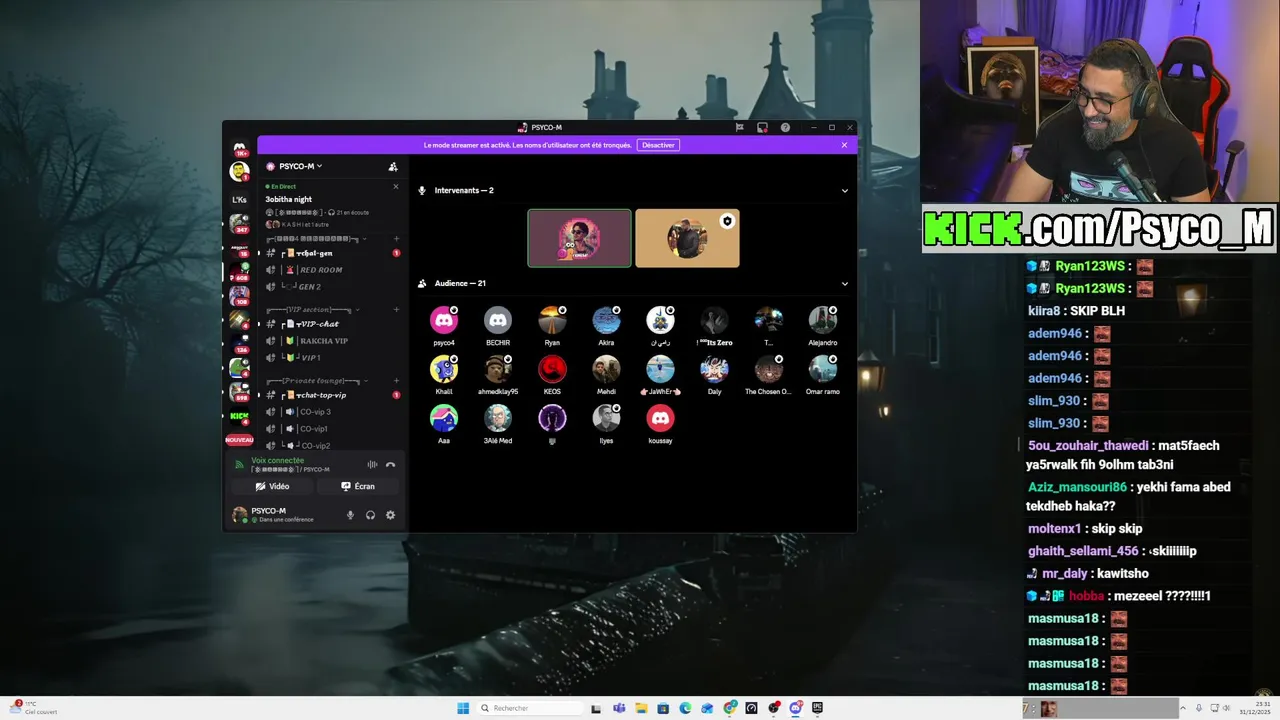Open BECHIR audience member avatar
The width and height of the screenshot is (1280, 720).
click(x=498, y=320)
